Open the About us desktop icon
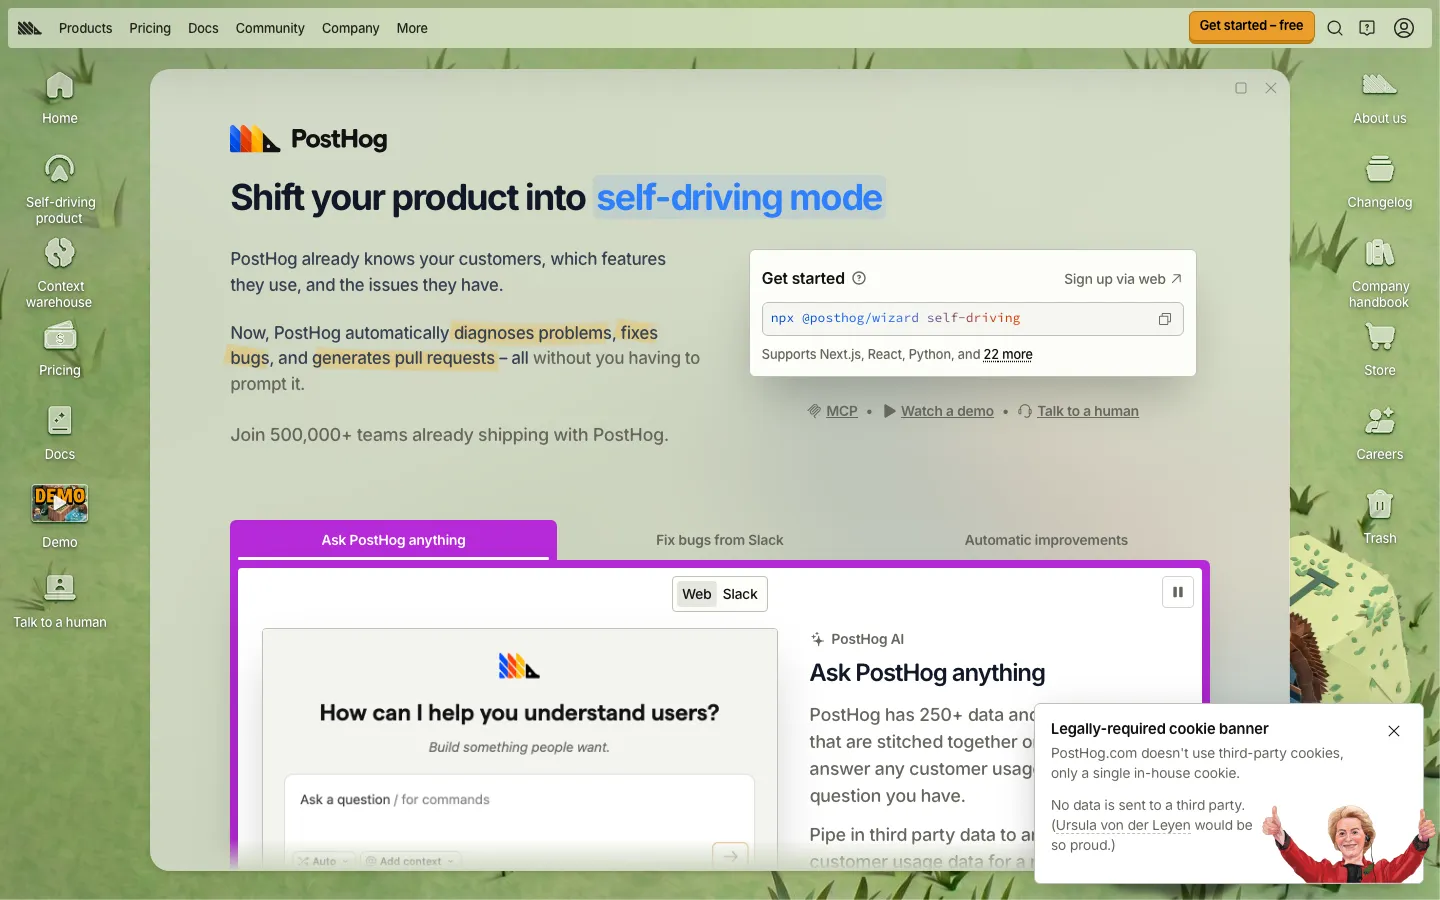The image size is (1440, 900). click(x=1380, y=98)
